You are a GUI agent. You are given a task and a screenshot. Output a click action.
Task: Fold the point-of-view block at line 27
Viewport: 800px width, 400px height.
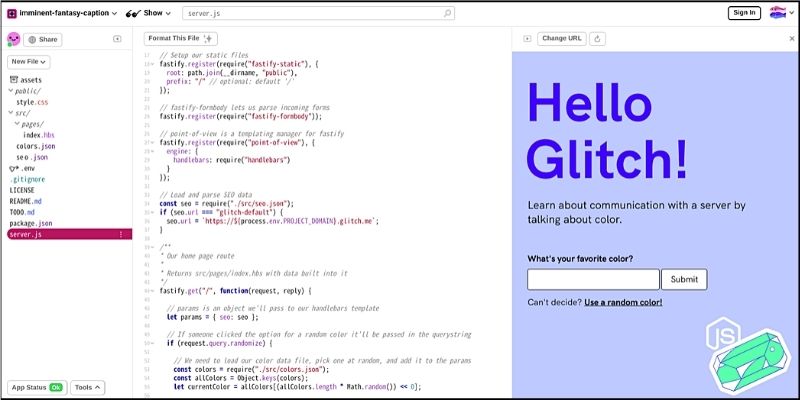153,143
